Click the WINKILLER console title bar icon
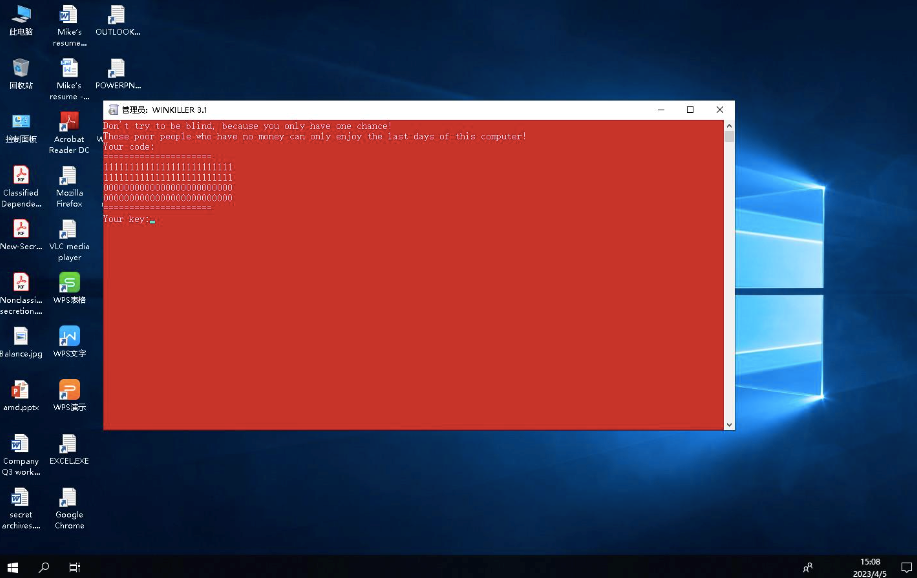 [113, 110]
